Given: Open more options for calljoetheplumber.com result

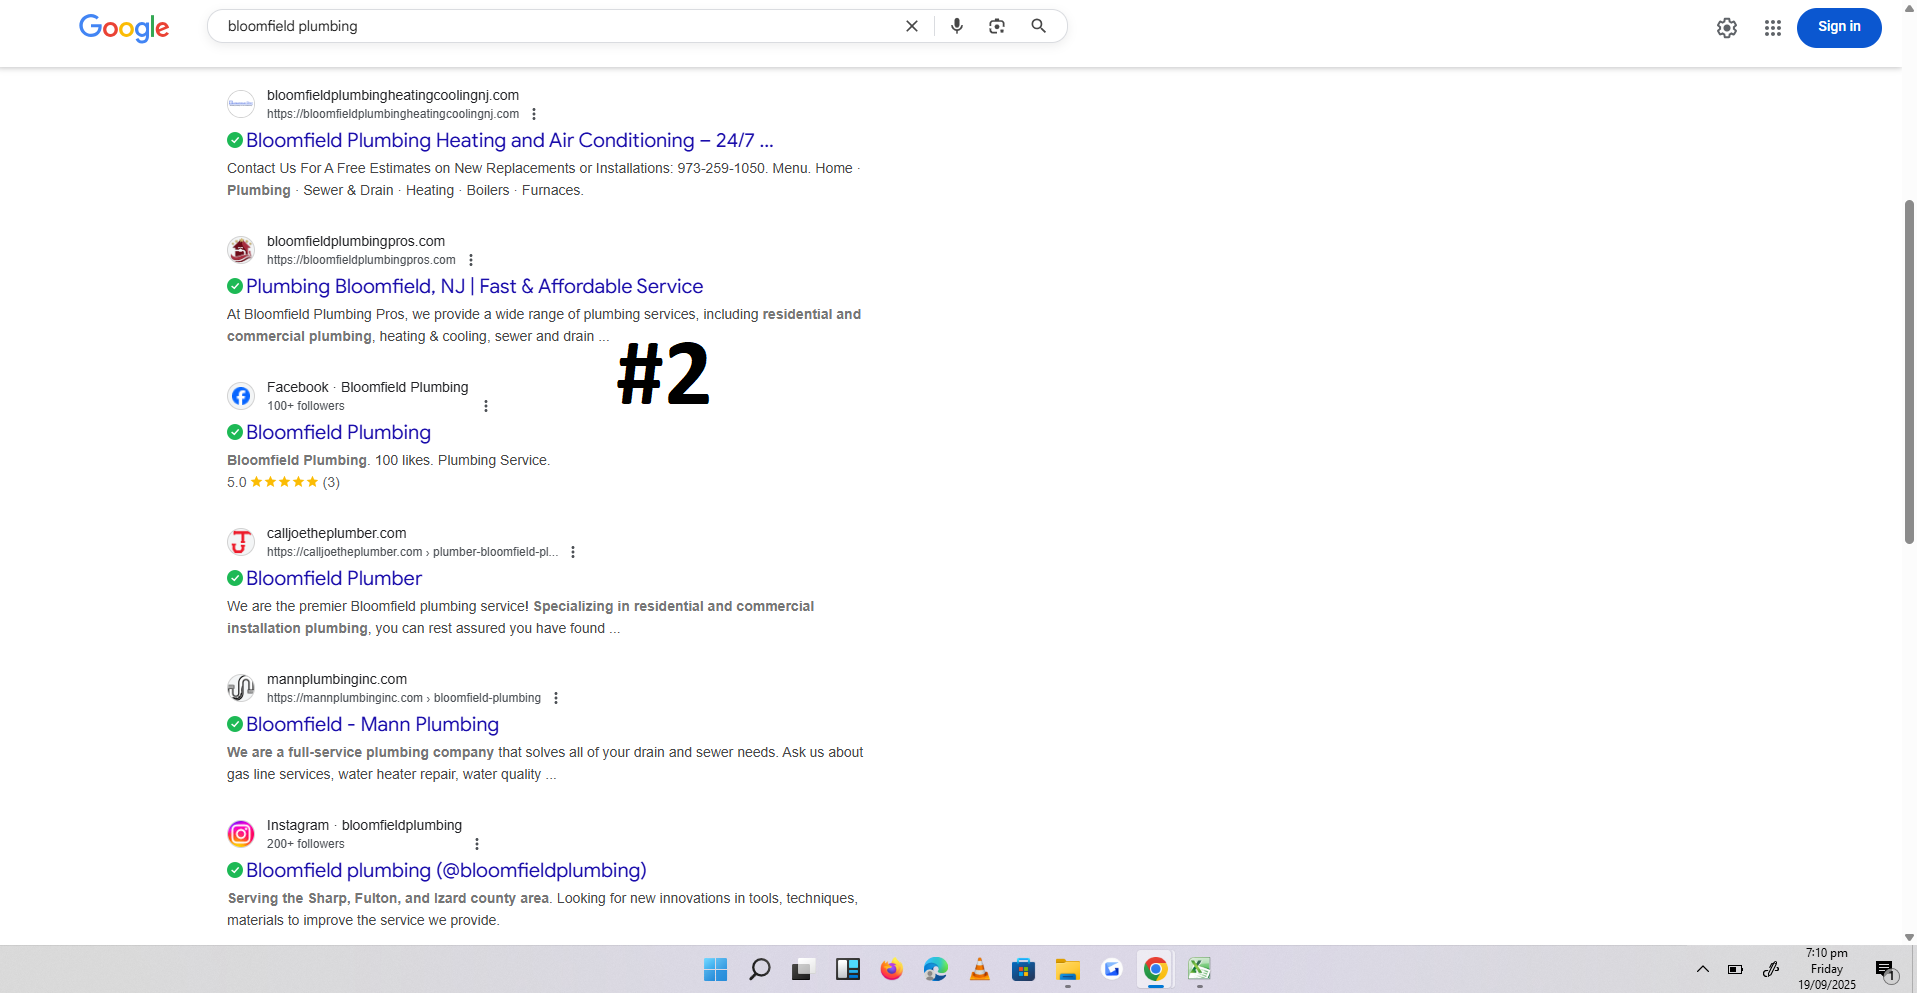Looking at the screenshot, I should coord(573,552).
